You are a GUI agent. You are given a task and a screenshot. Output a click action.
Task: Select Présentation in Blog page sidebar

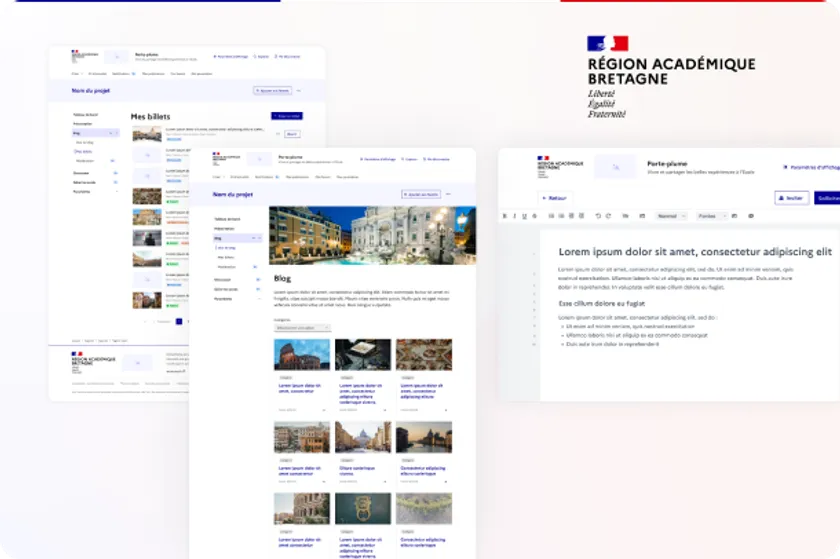coord(224,228)
